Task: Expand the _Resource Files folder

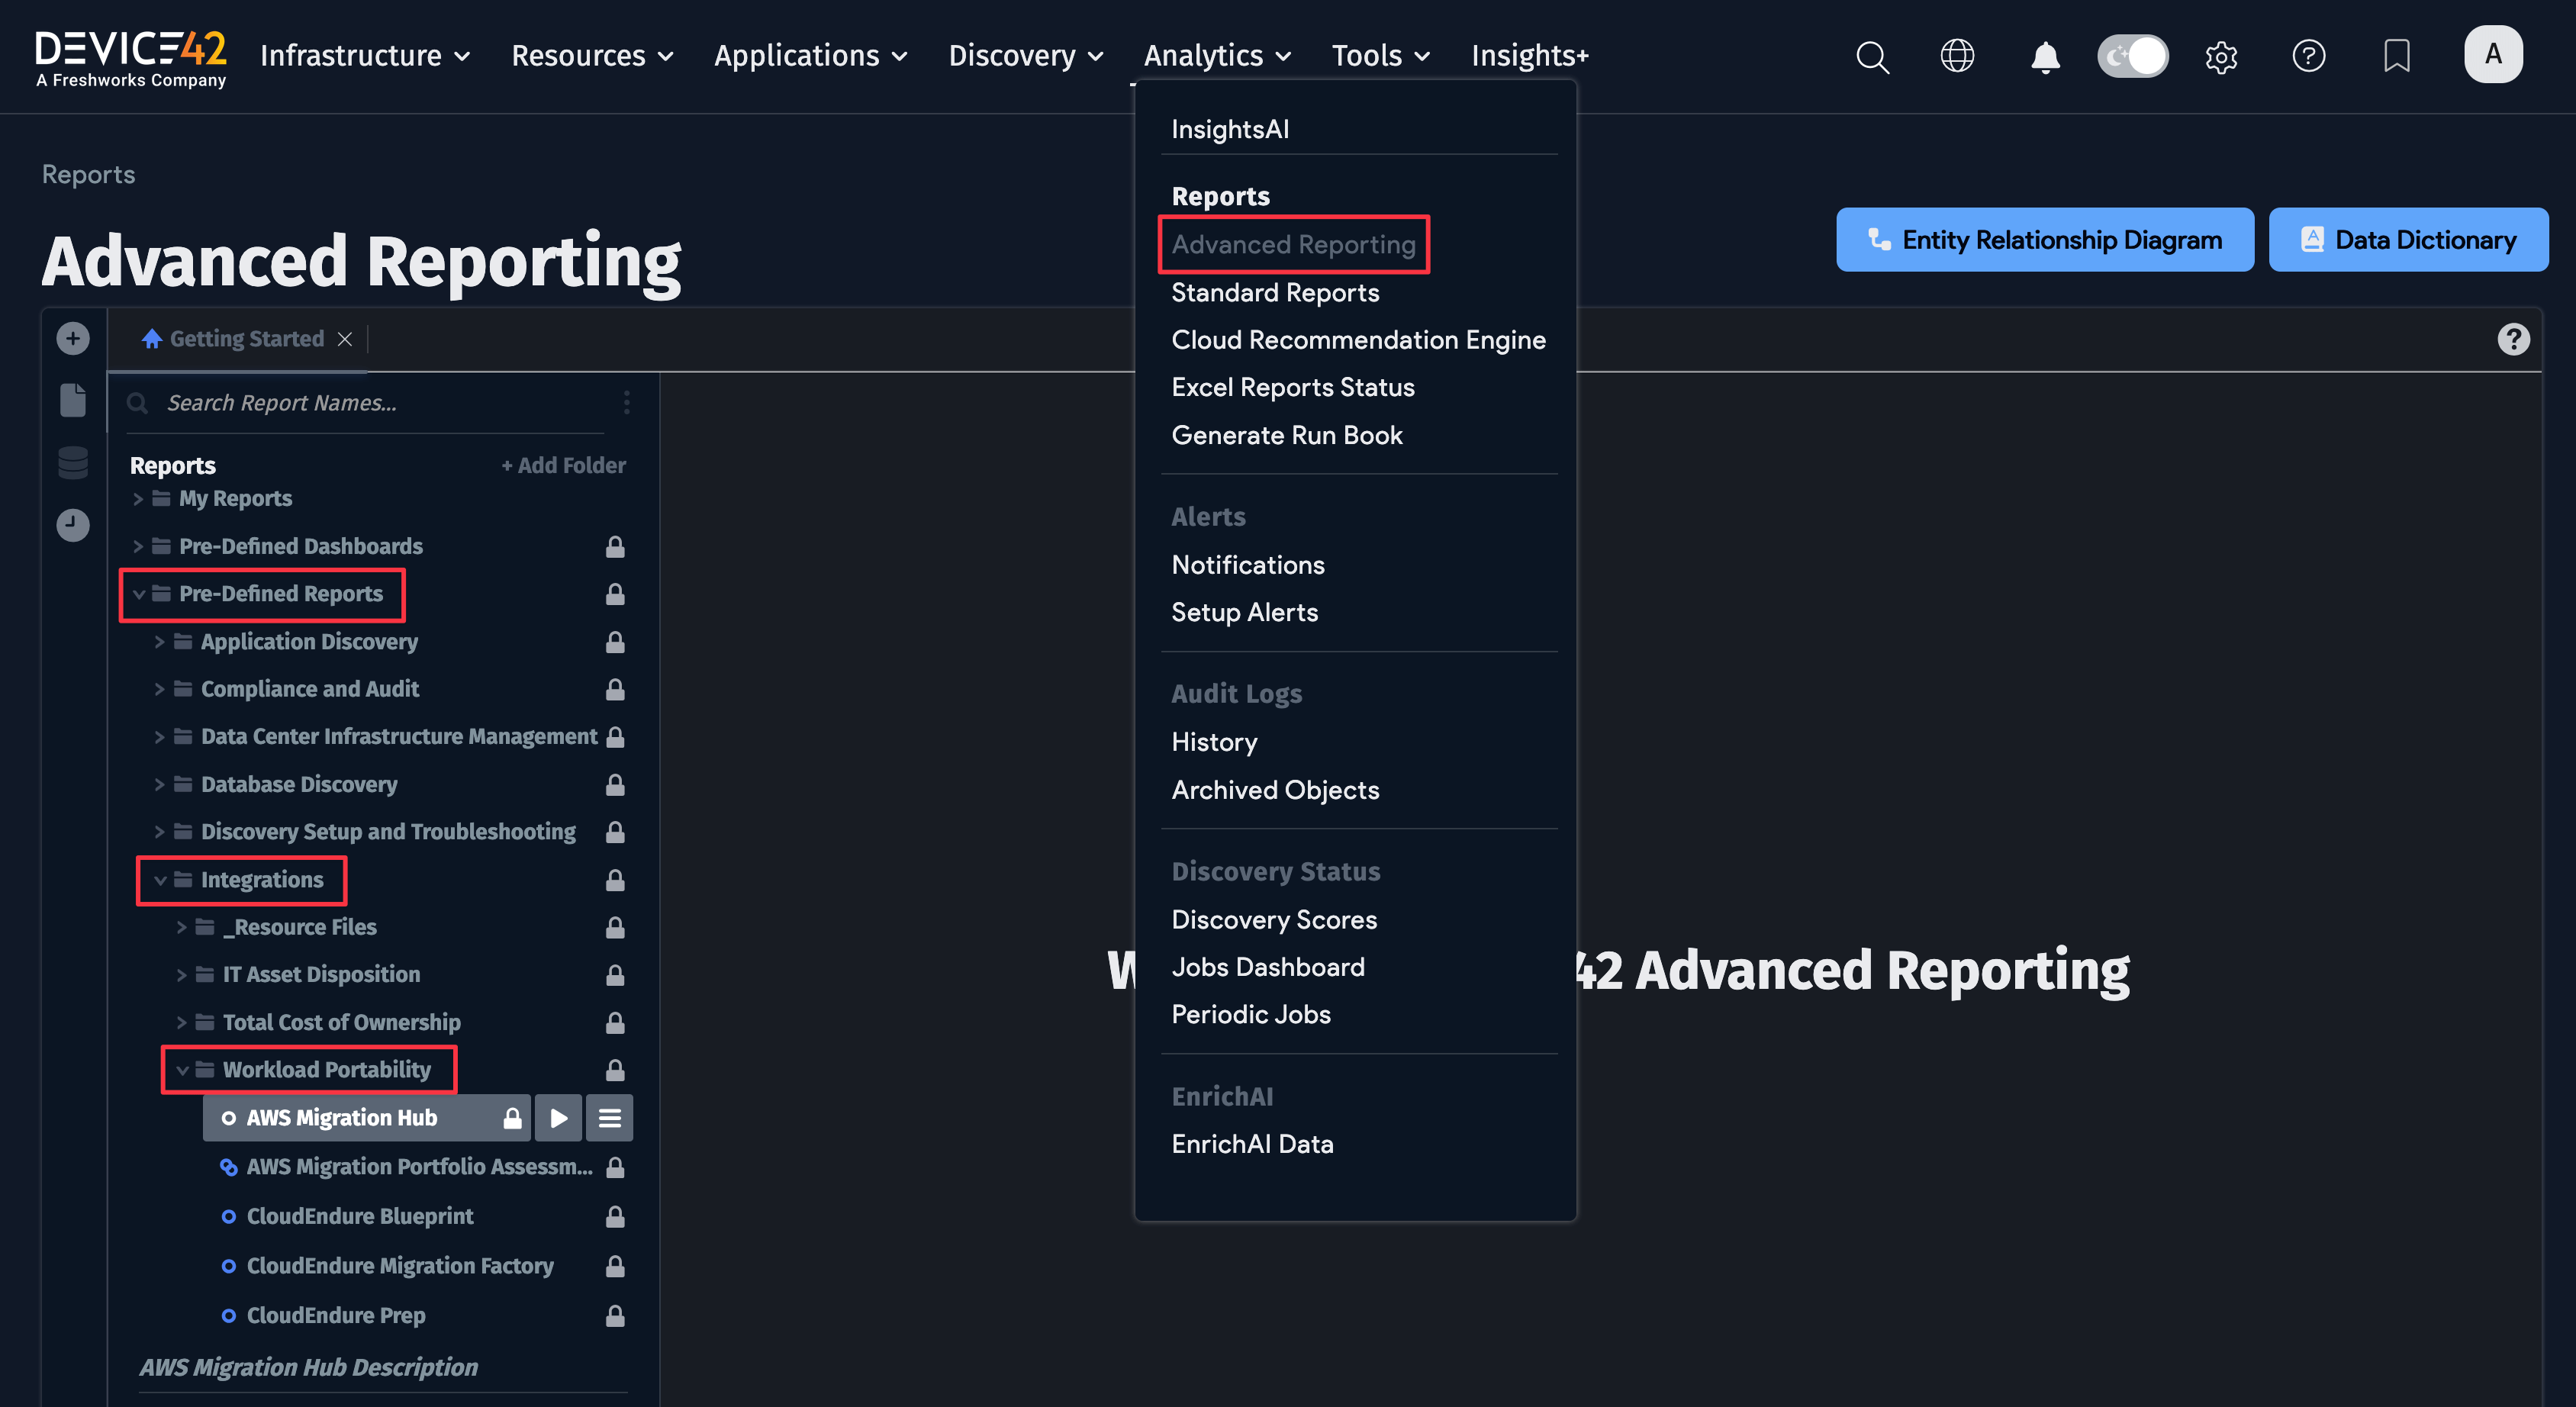Action: click(181, 927)
